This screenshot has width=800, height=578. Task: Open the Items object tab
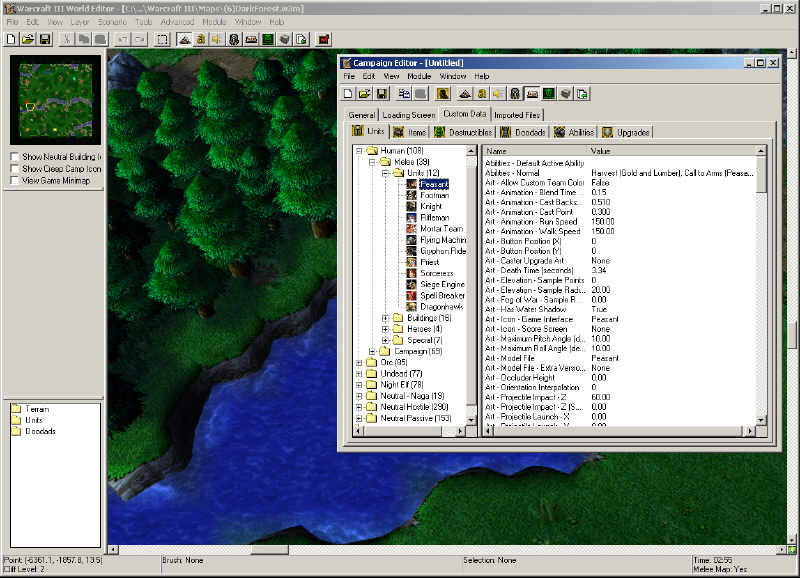point(410,133)
